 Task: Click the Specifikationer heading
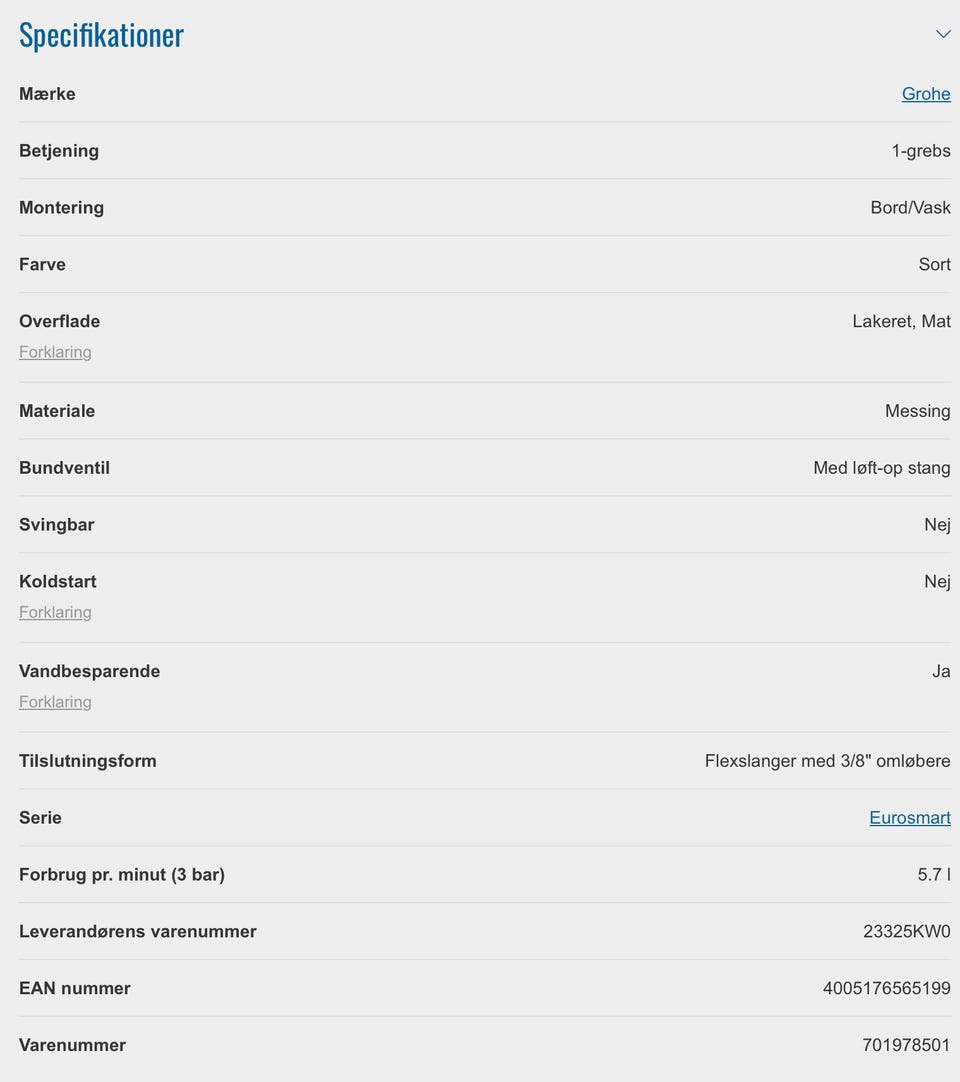pyautogui.click(x=101, y=35)
